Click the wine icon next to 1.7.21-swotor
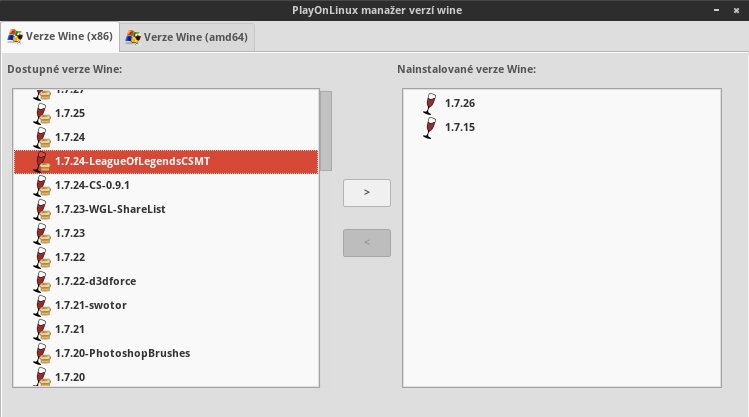Screen dimensions: 749x417 [x=41, y=305]
